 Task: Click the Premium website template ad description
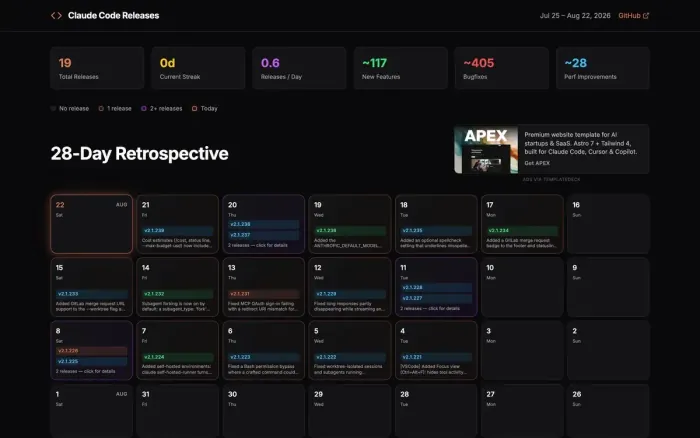click(581, 143)
